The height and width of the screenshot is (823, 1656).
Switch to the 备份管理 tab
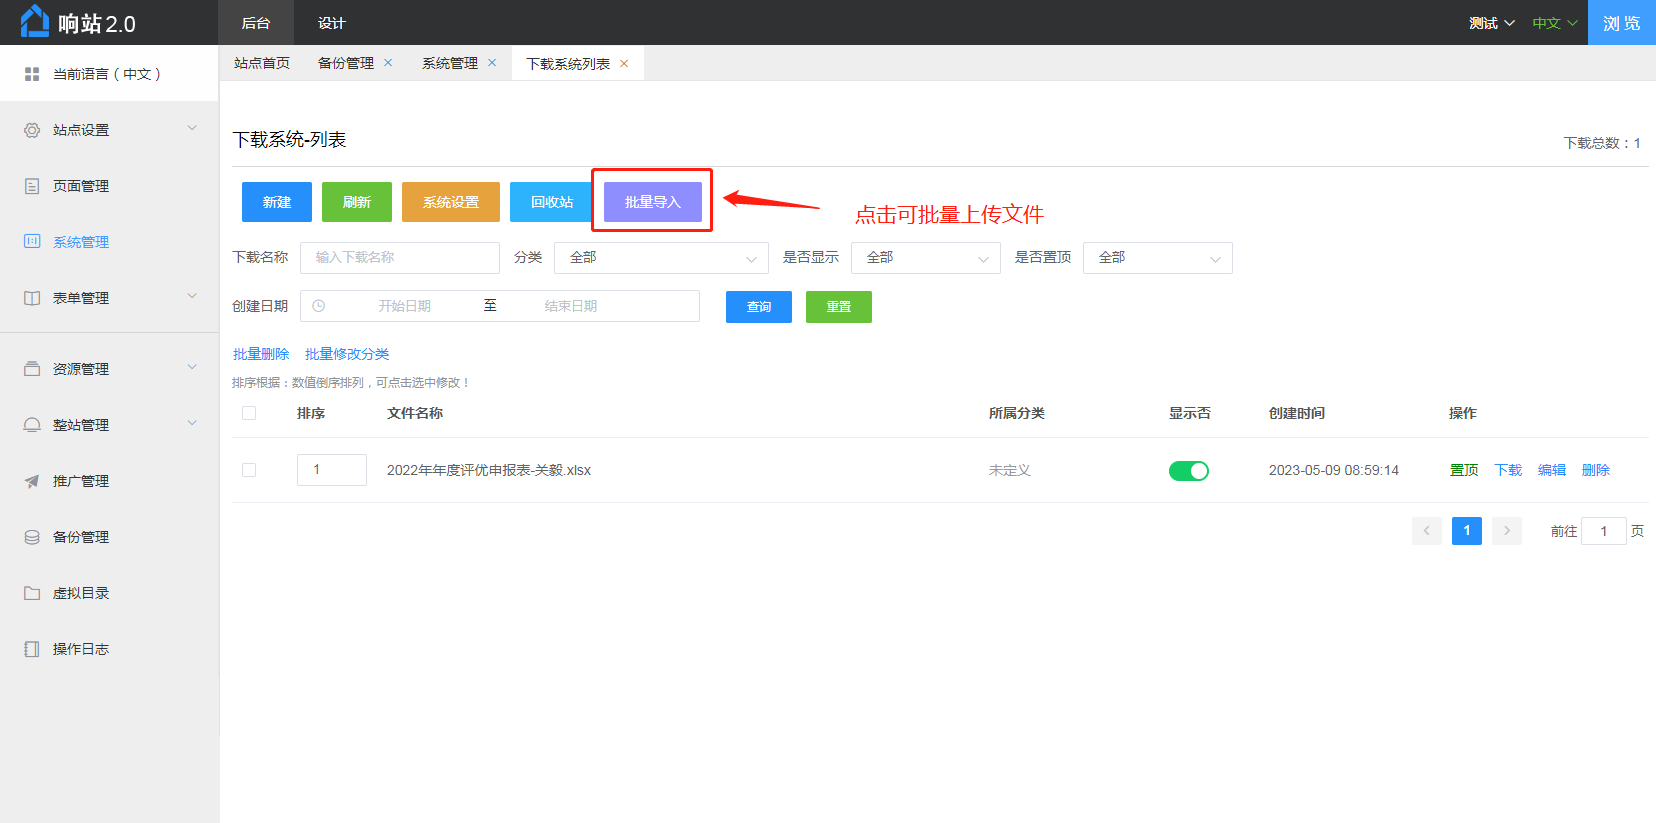[345, 63]
